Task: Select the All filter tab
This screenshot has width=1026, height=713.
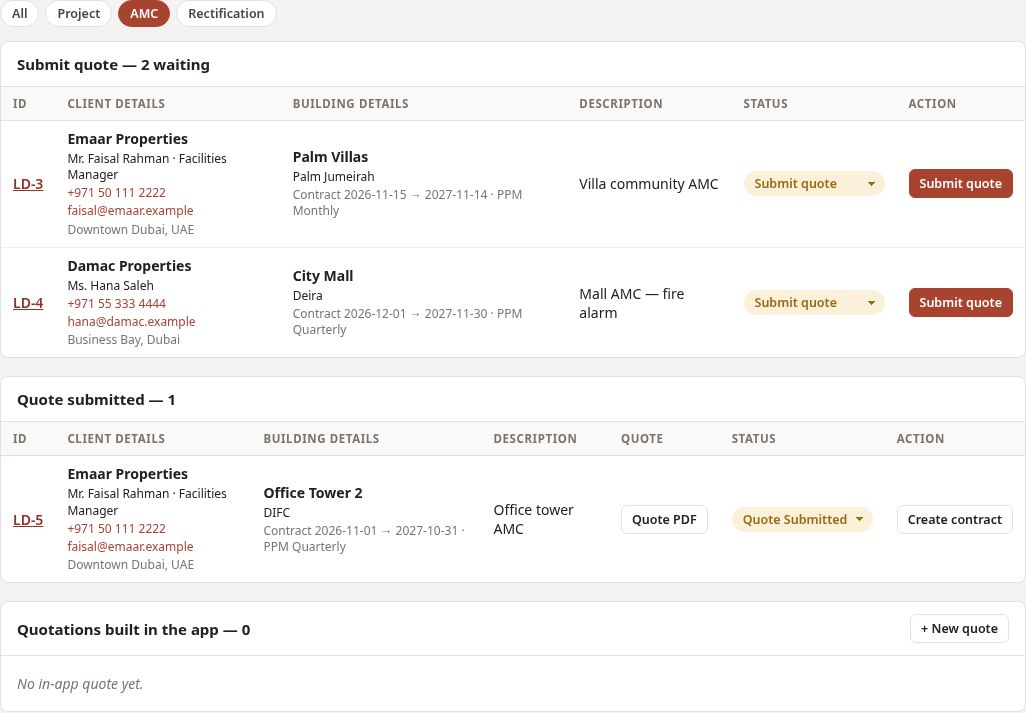Action: [x=19, y=13]
